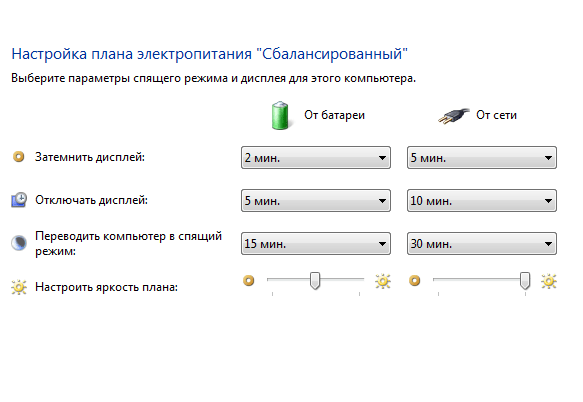Open plugged-in dim display dropdown showing 5 мин.
This screenshot has height=402, width=583.
pyautogui.click(x=482, y=158)
